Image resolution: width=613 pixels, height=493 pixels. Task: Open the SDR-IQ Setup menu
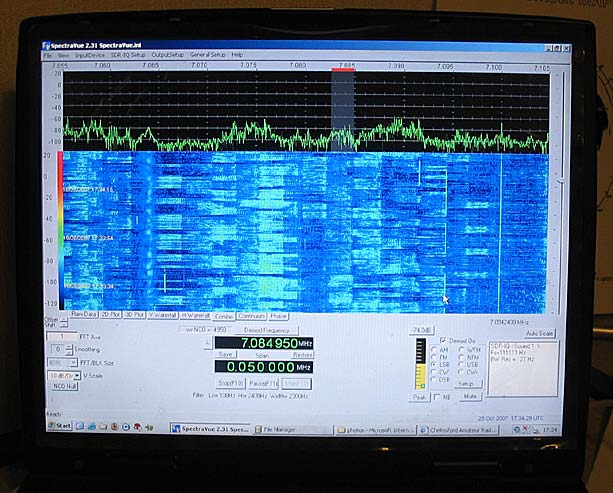[x=128, y=55]
